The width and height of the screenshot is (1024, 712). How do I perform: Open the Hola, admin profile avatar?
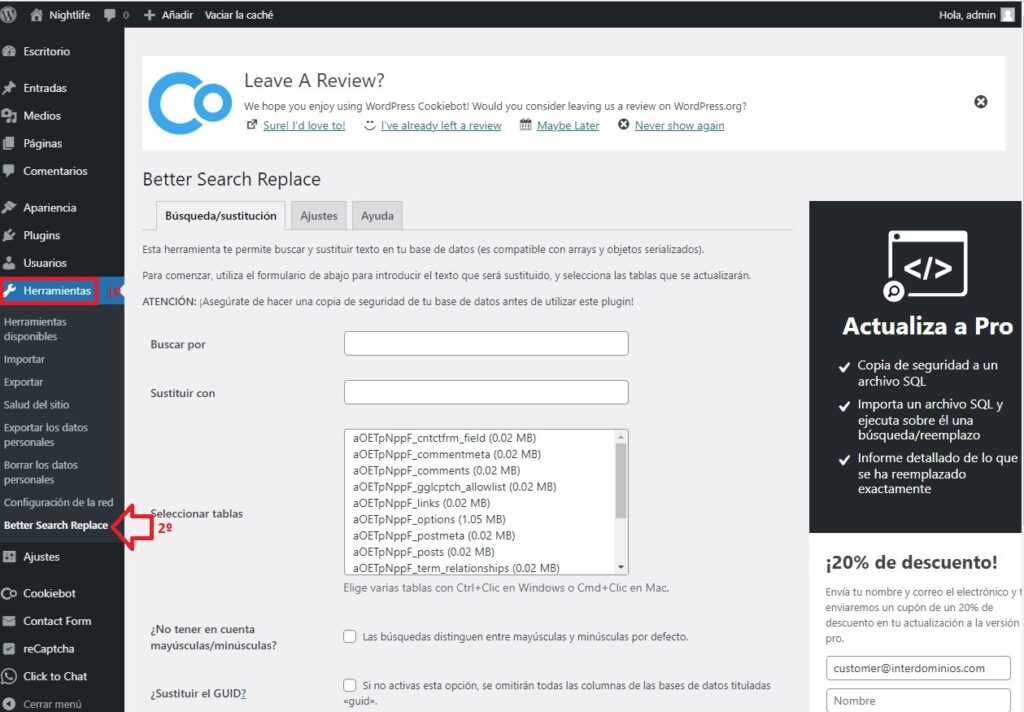pos(1008,14)
